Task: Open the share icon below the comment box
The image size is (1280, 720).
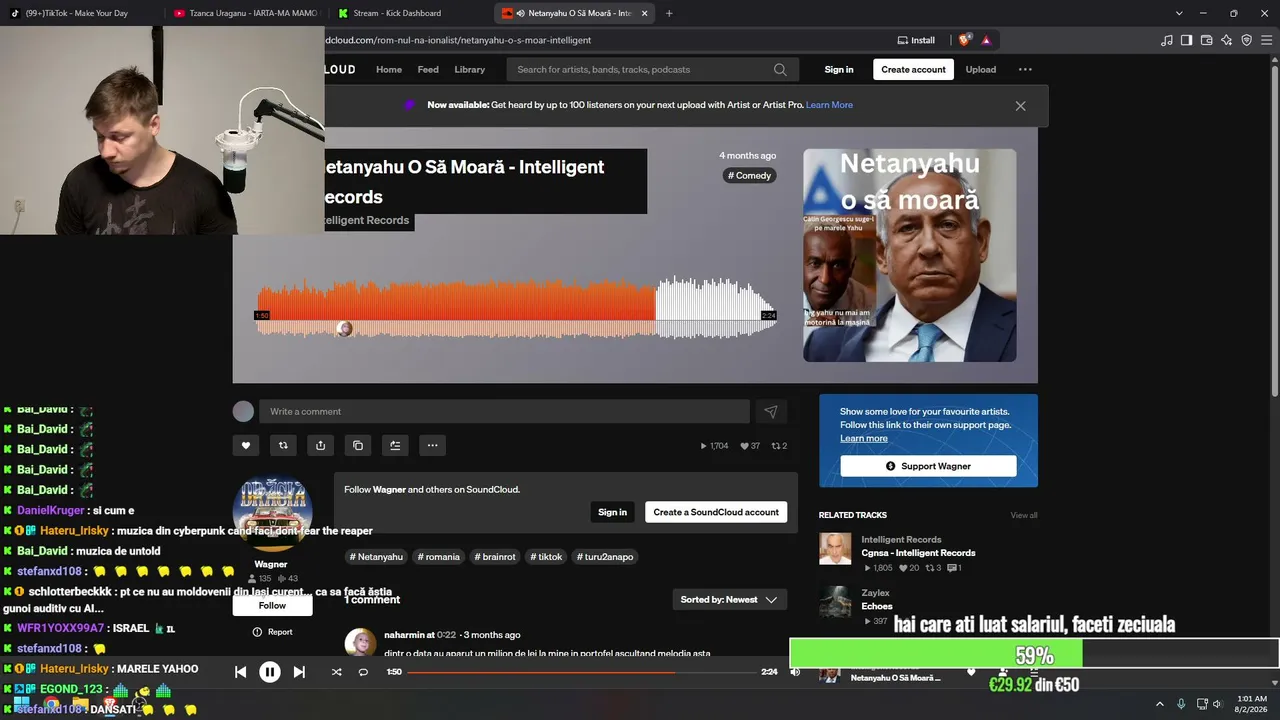Action: (320, 446)
